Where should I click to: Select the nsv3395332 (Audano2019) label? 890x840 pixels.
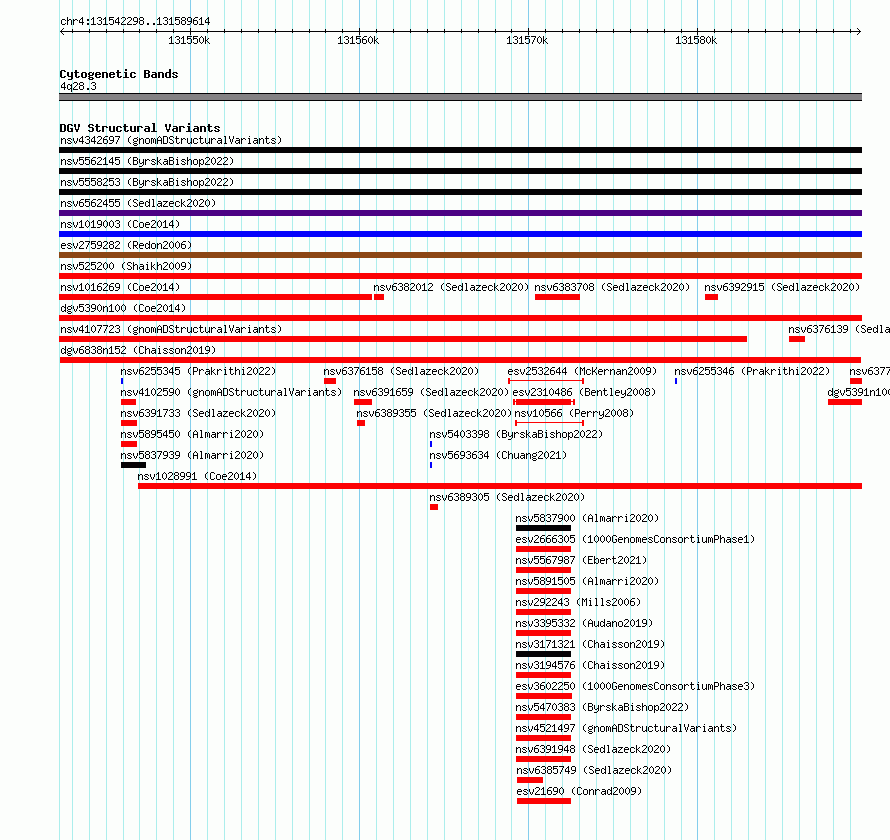584,623
